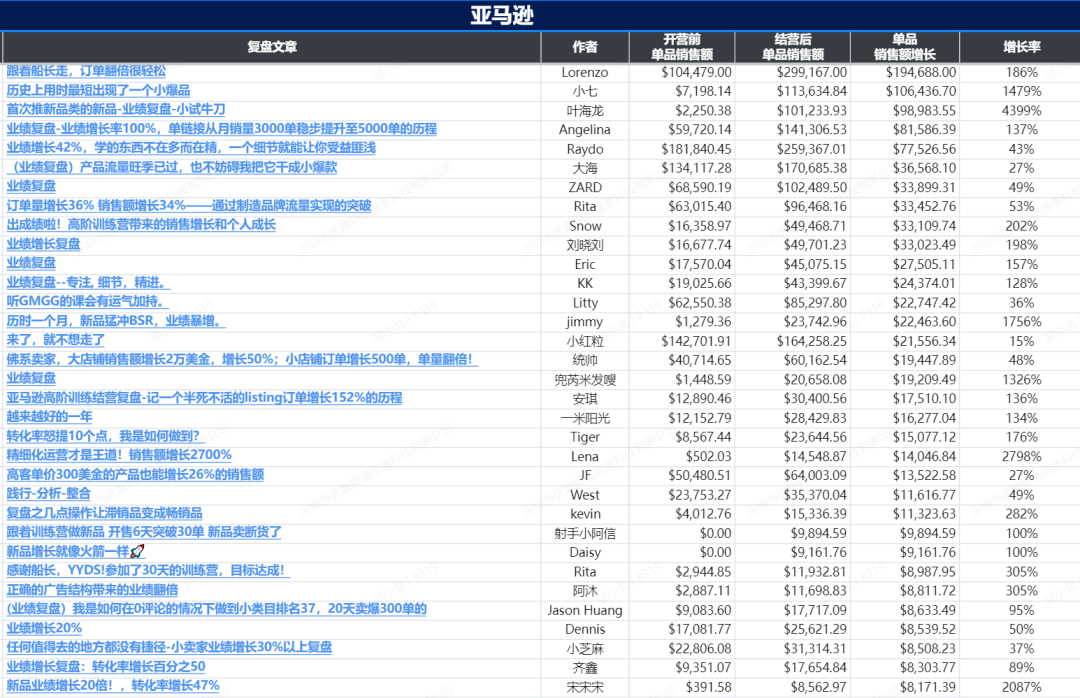Open link 业绩增长复盘：转化率增长百分之50
Image resolution: width=1080 pixels, height=698 pixels.
[x=106, y=666]
